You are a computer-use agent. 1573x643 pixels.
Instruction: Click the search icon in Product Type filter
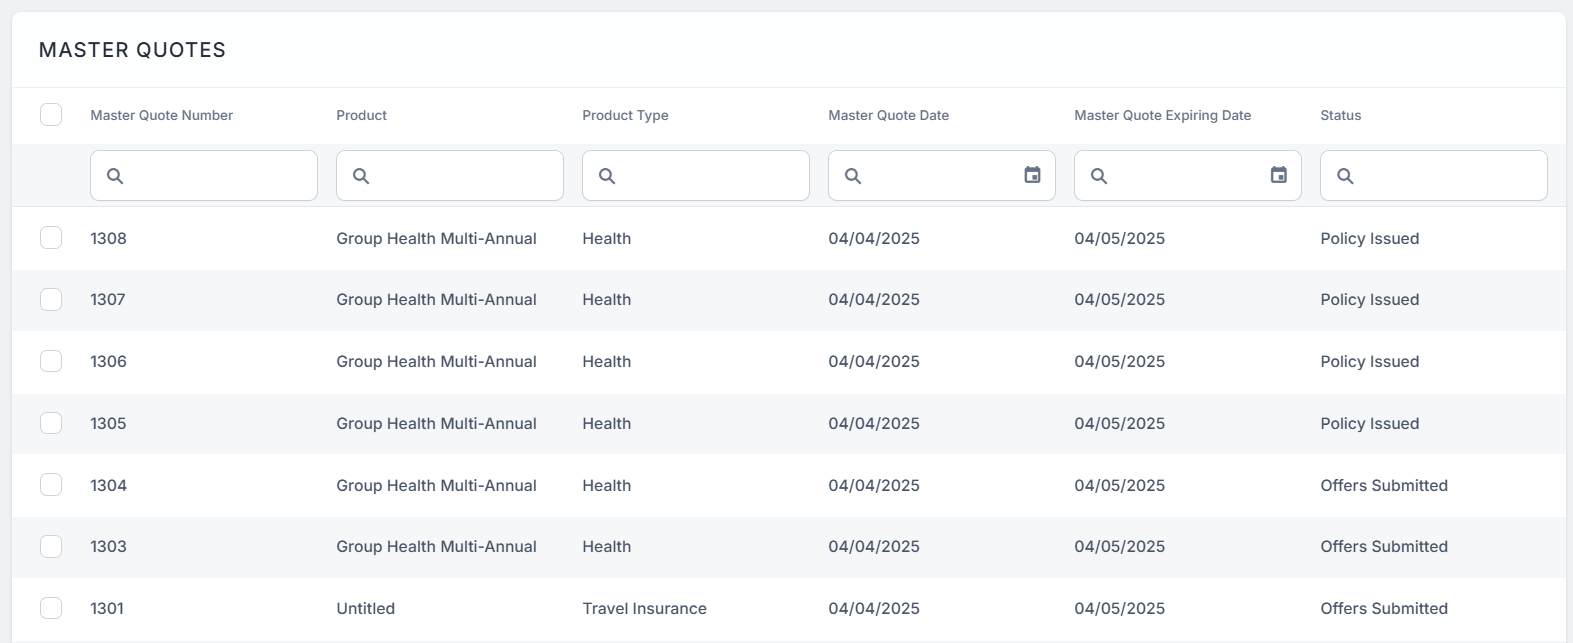[607, 176]
